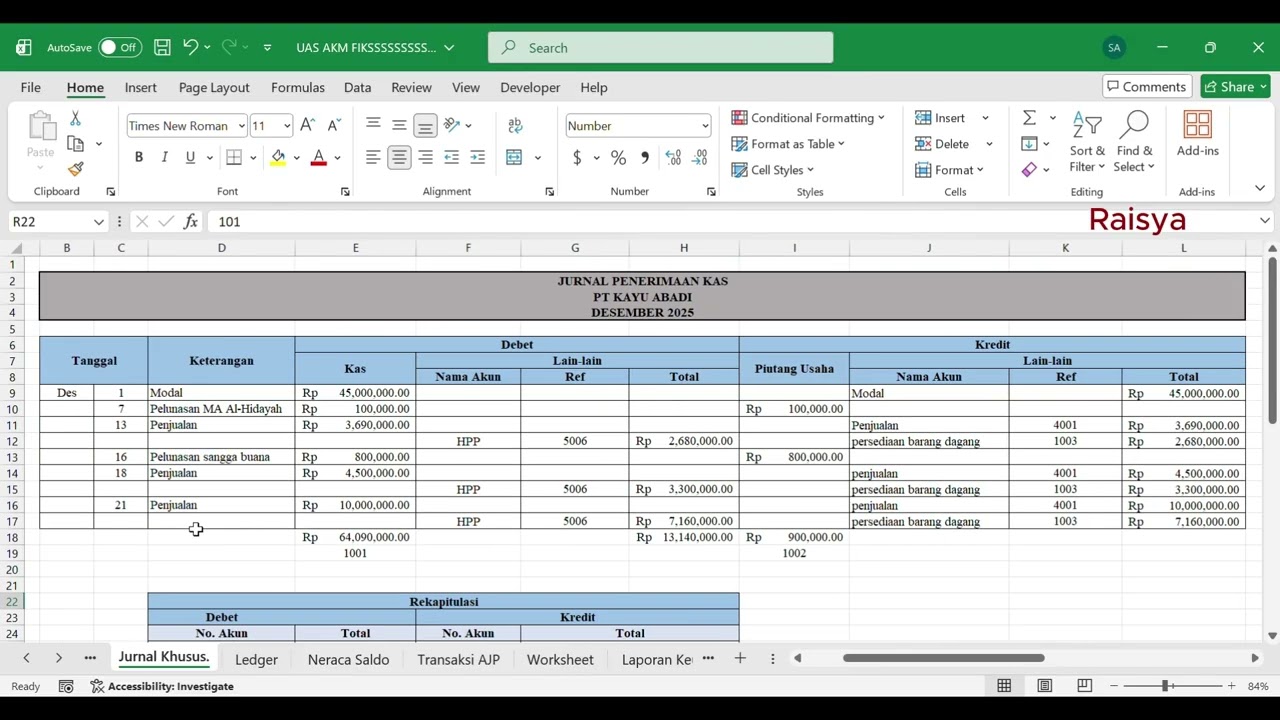Click Find & Select button
Image resolution: width=1280 pixels, height=720 pixels.
(1134, 141)
